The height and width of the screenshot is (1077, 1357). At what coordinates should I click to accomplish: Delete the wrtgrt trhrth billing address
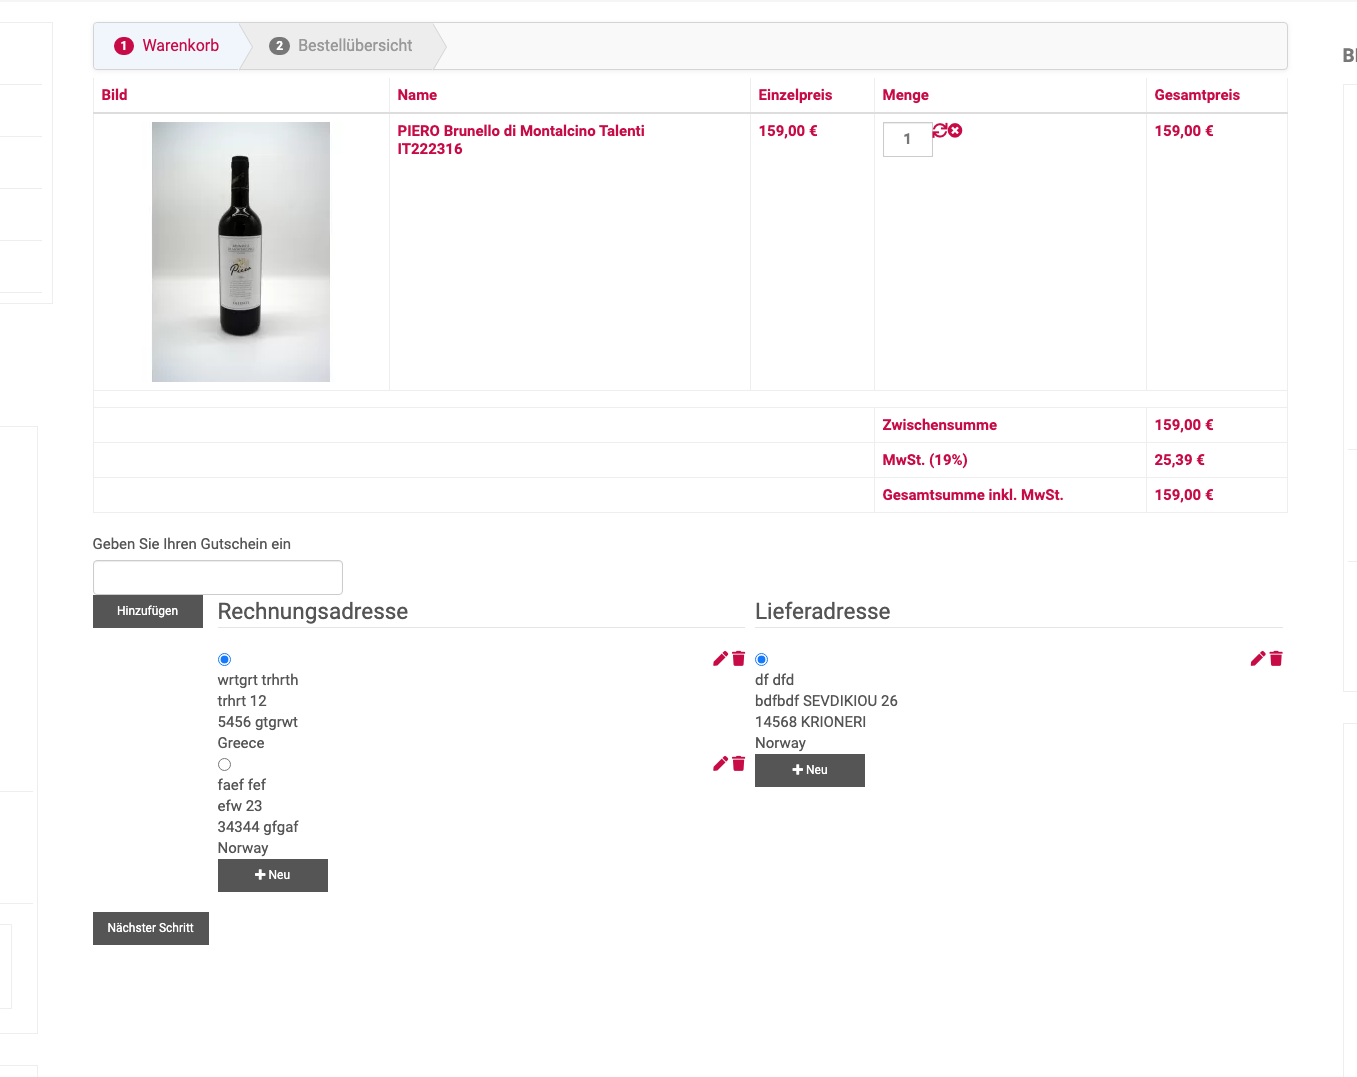[739, 658]
